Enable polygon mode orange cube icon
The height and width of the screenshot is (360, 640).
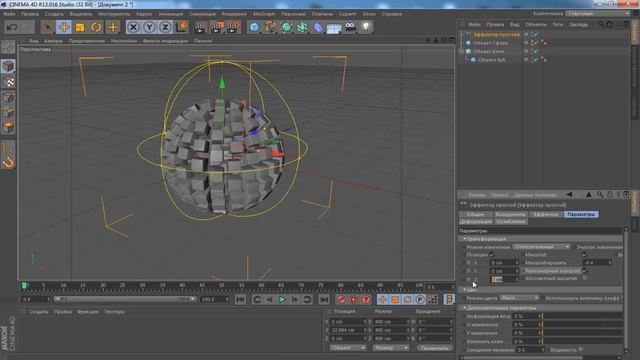click(8, 127)
